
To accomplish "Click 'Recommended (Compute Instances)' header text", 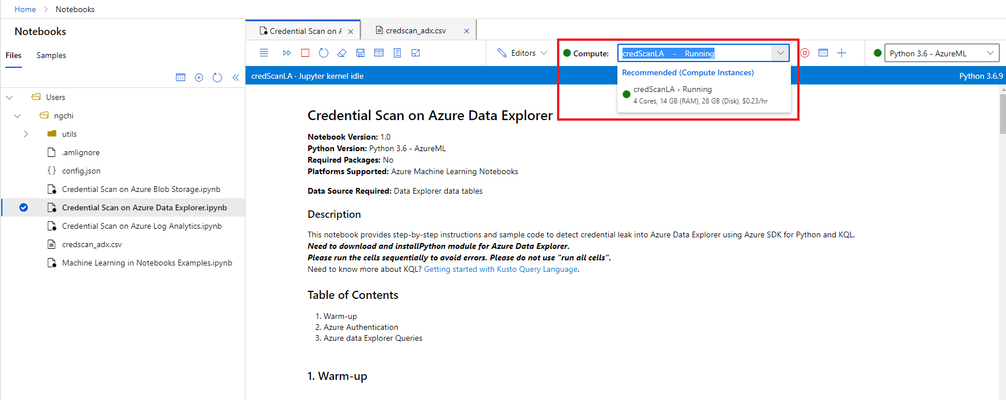I will click(688, 73).
